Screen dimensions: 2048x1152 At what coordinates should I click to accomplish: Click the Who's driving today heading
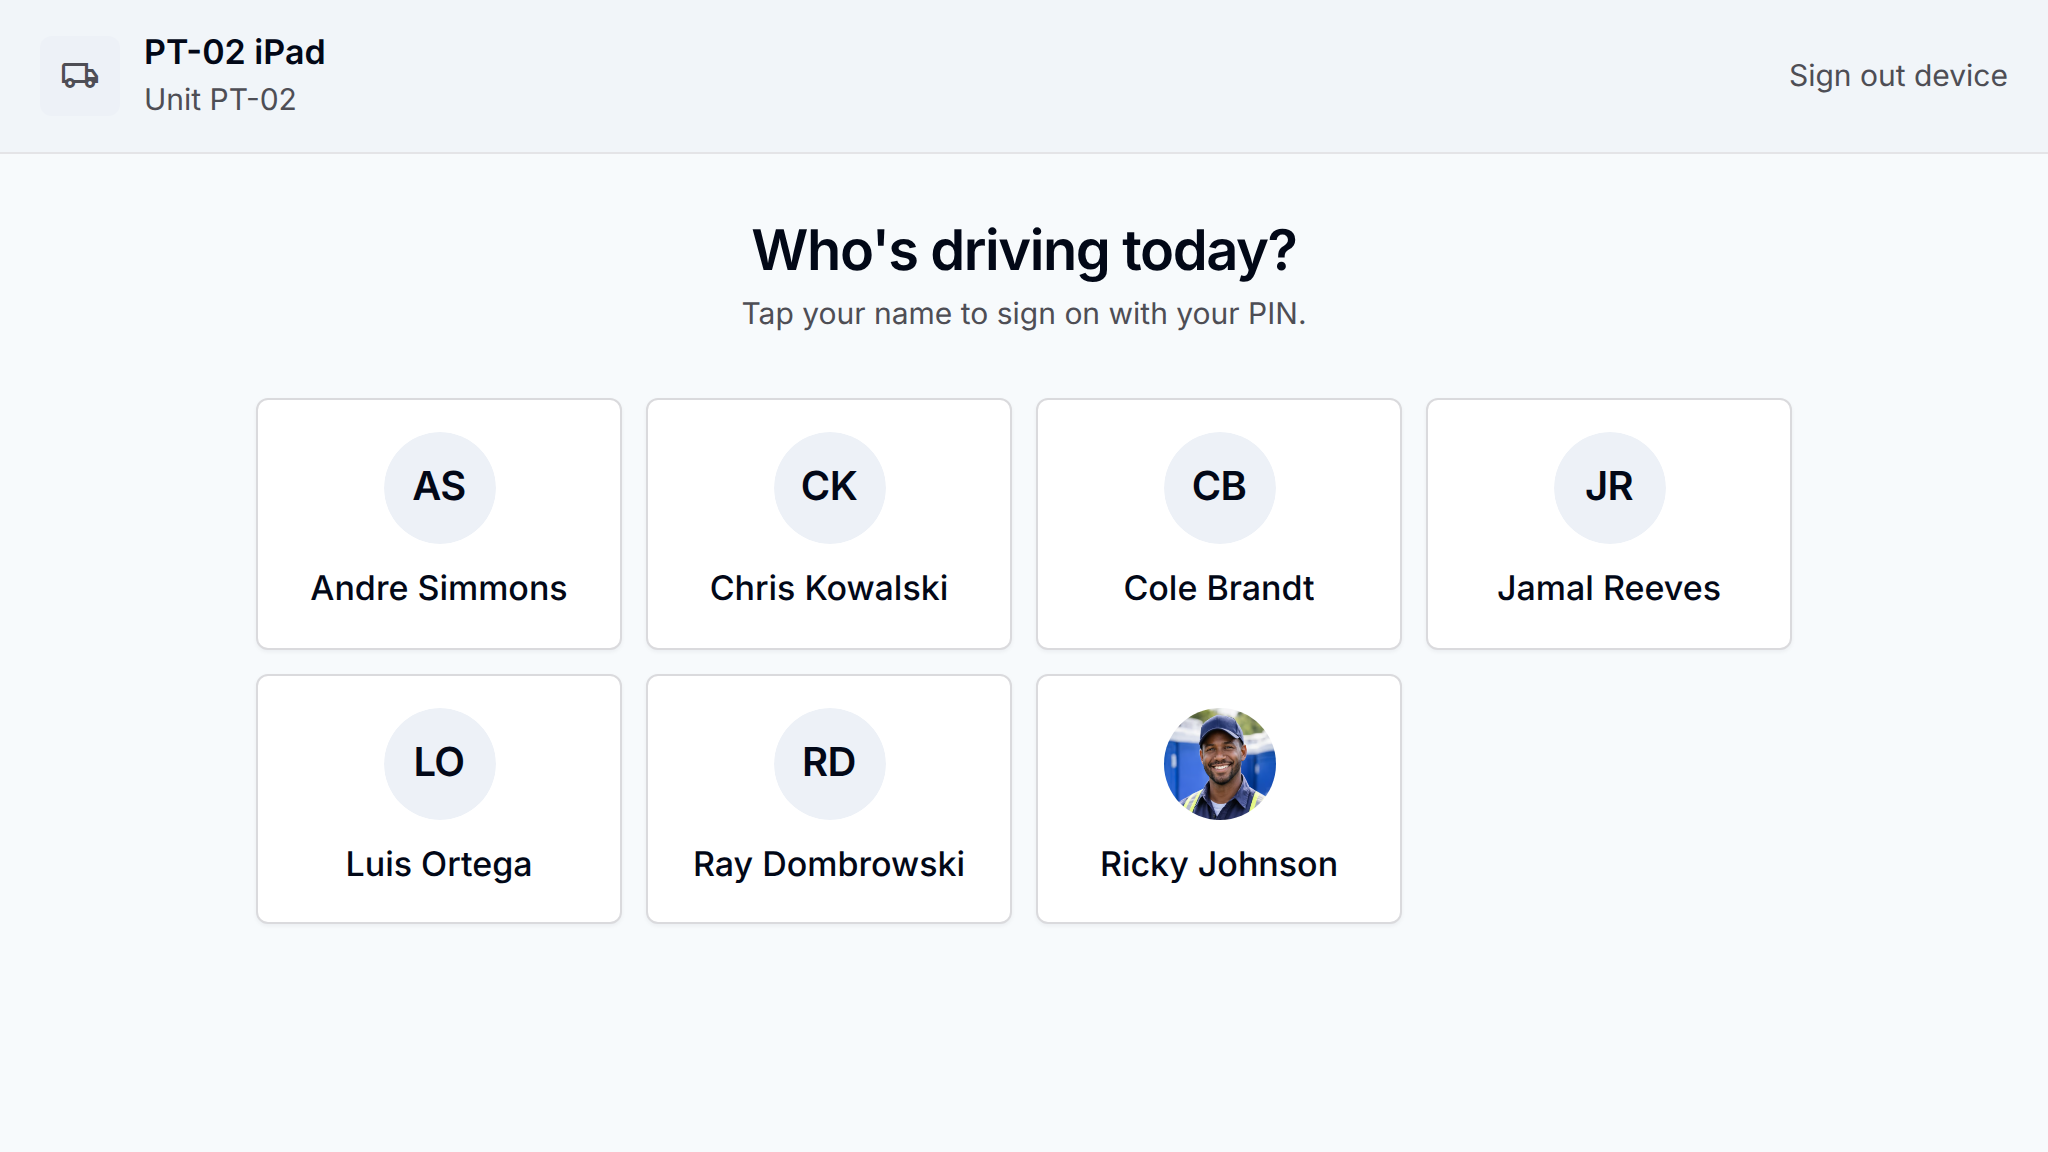point(1024,250)
